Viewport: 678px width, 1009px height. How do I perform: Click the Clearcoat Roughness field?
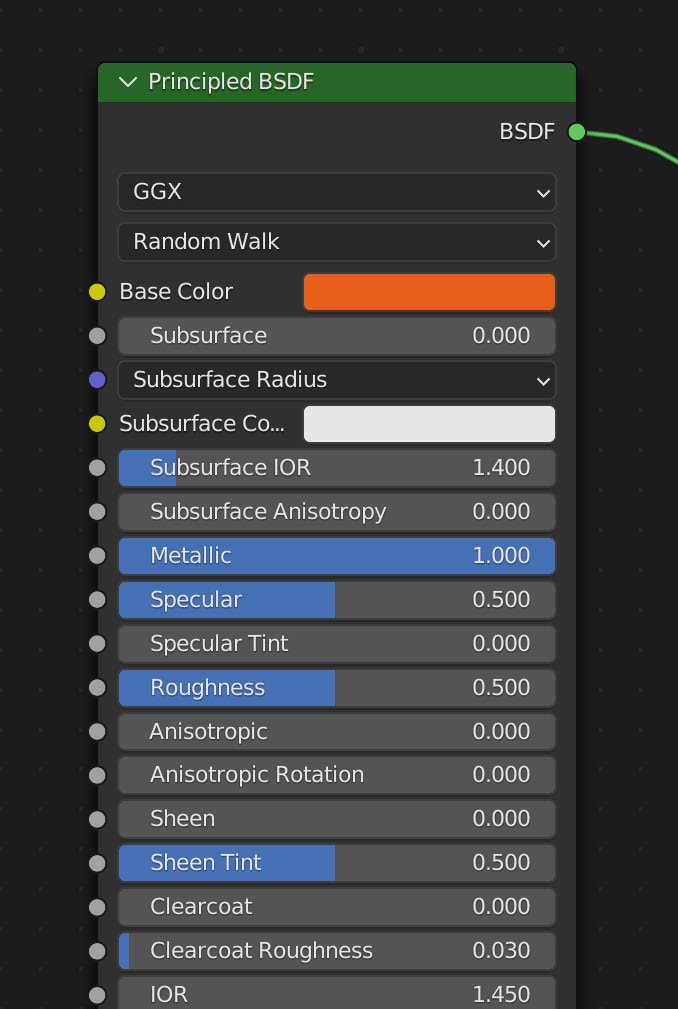(337, 950)
